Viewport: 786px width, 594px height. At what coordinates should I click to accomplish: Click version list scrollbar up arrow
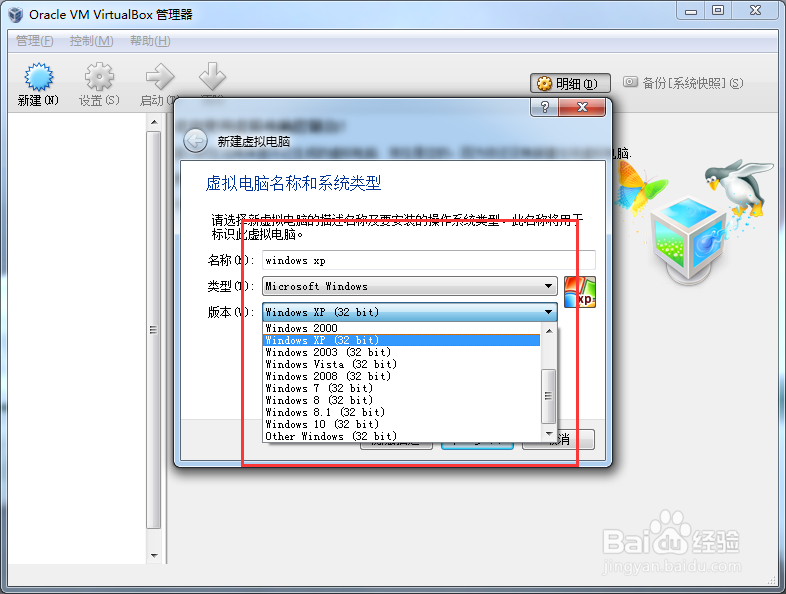pyautogui.click(x=549, y=331)
